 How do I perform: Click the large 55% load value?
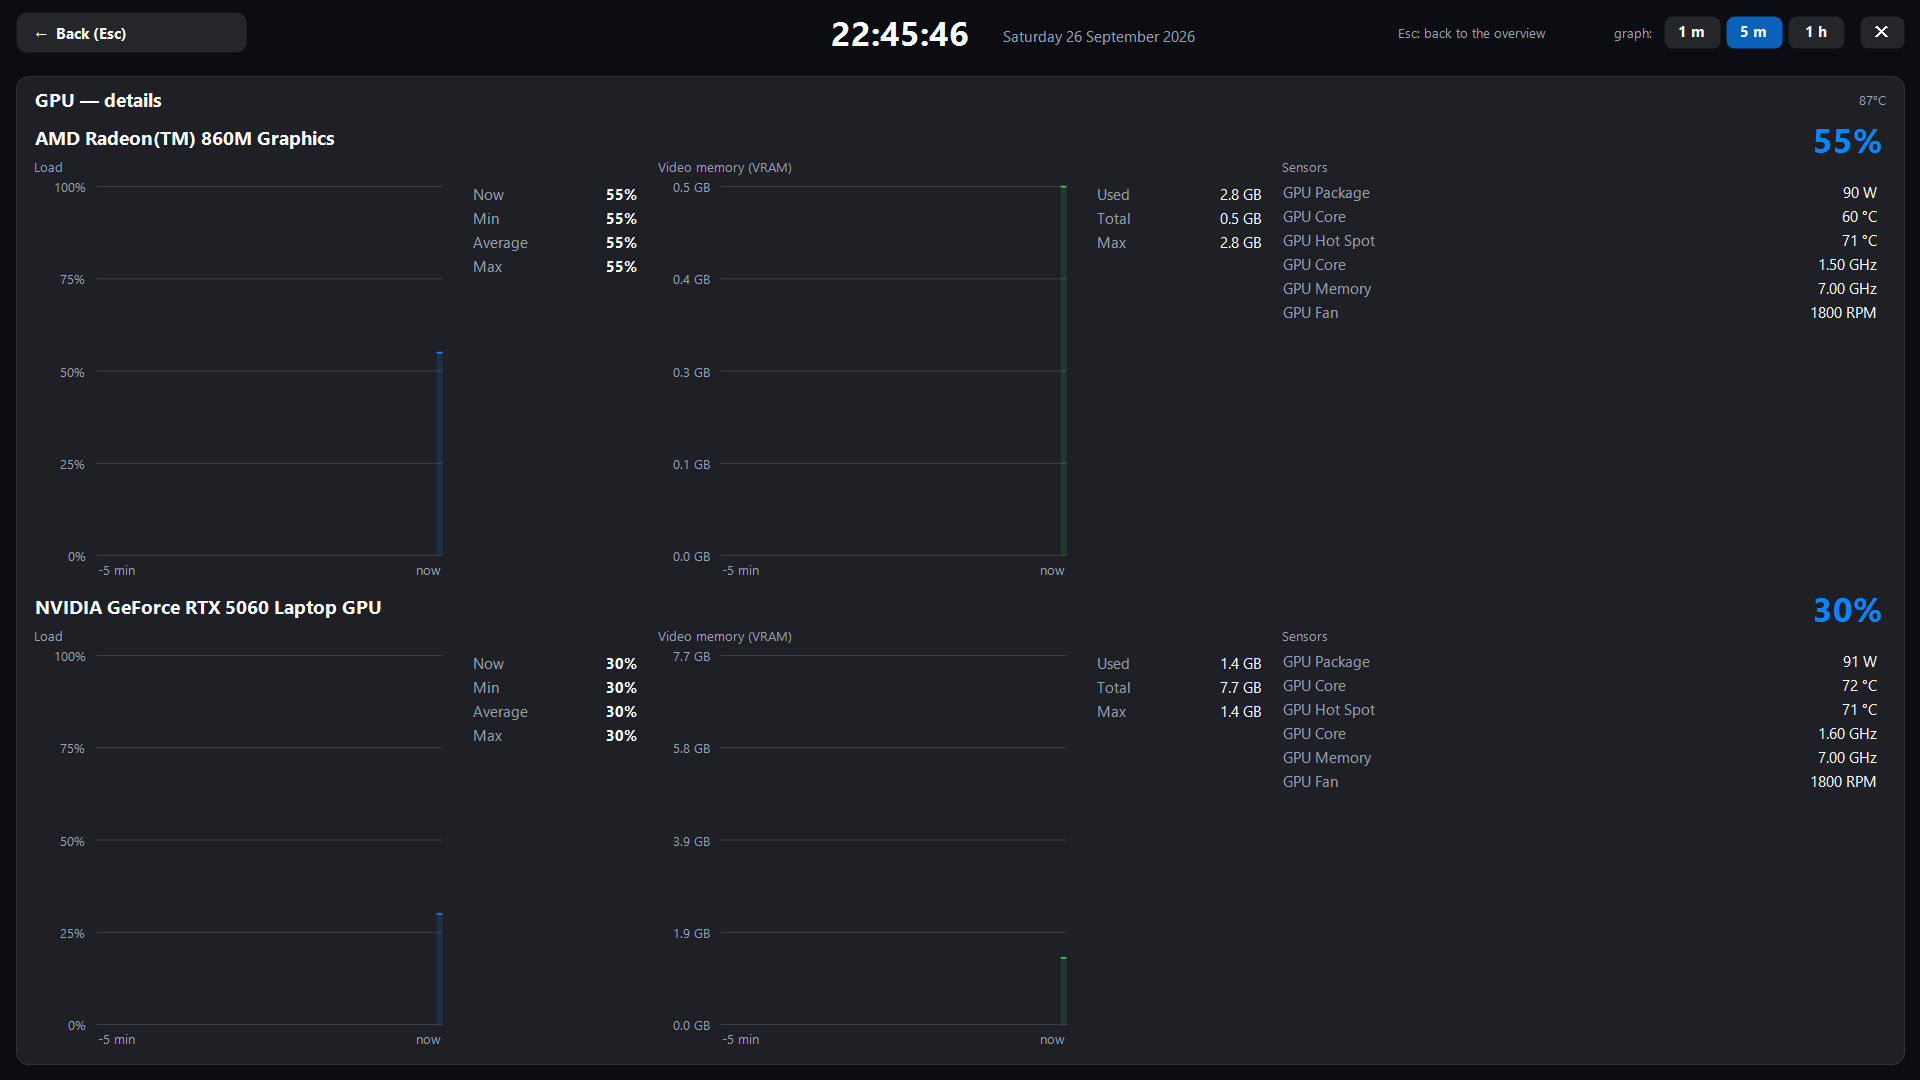click(1847, 141)
